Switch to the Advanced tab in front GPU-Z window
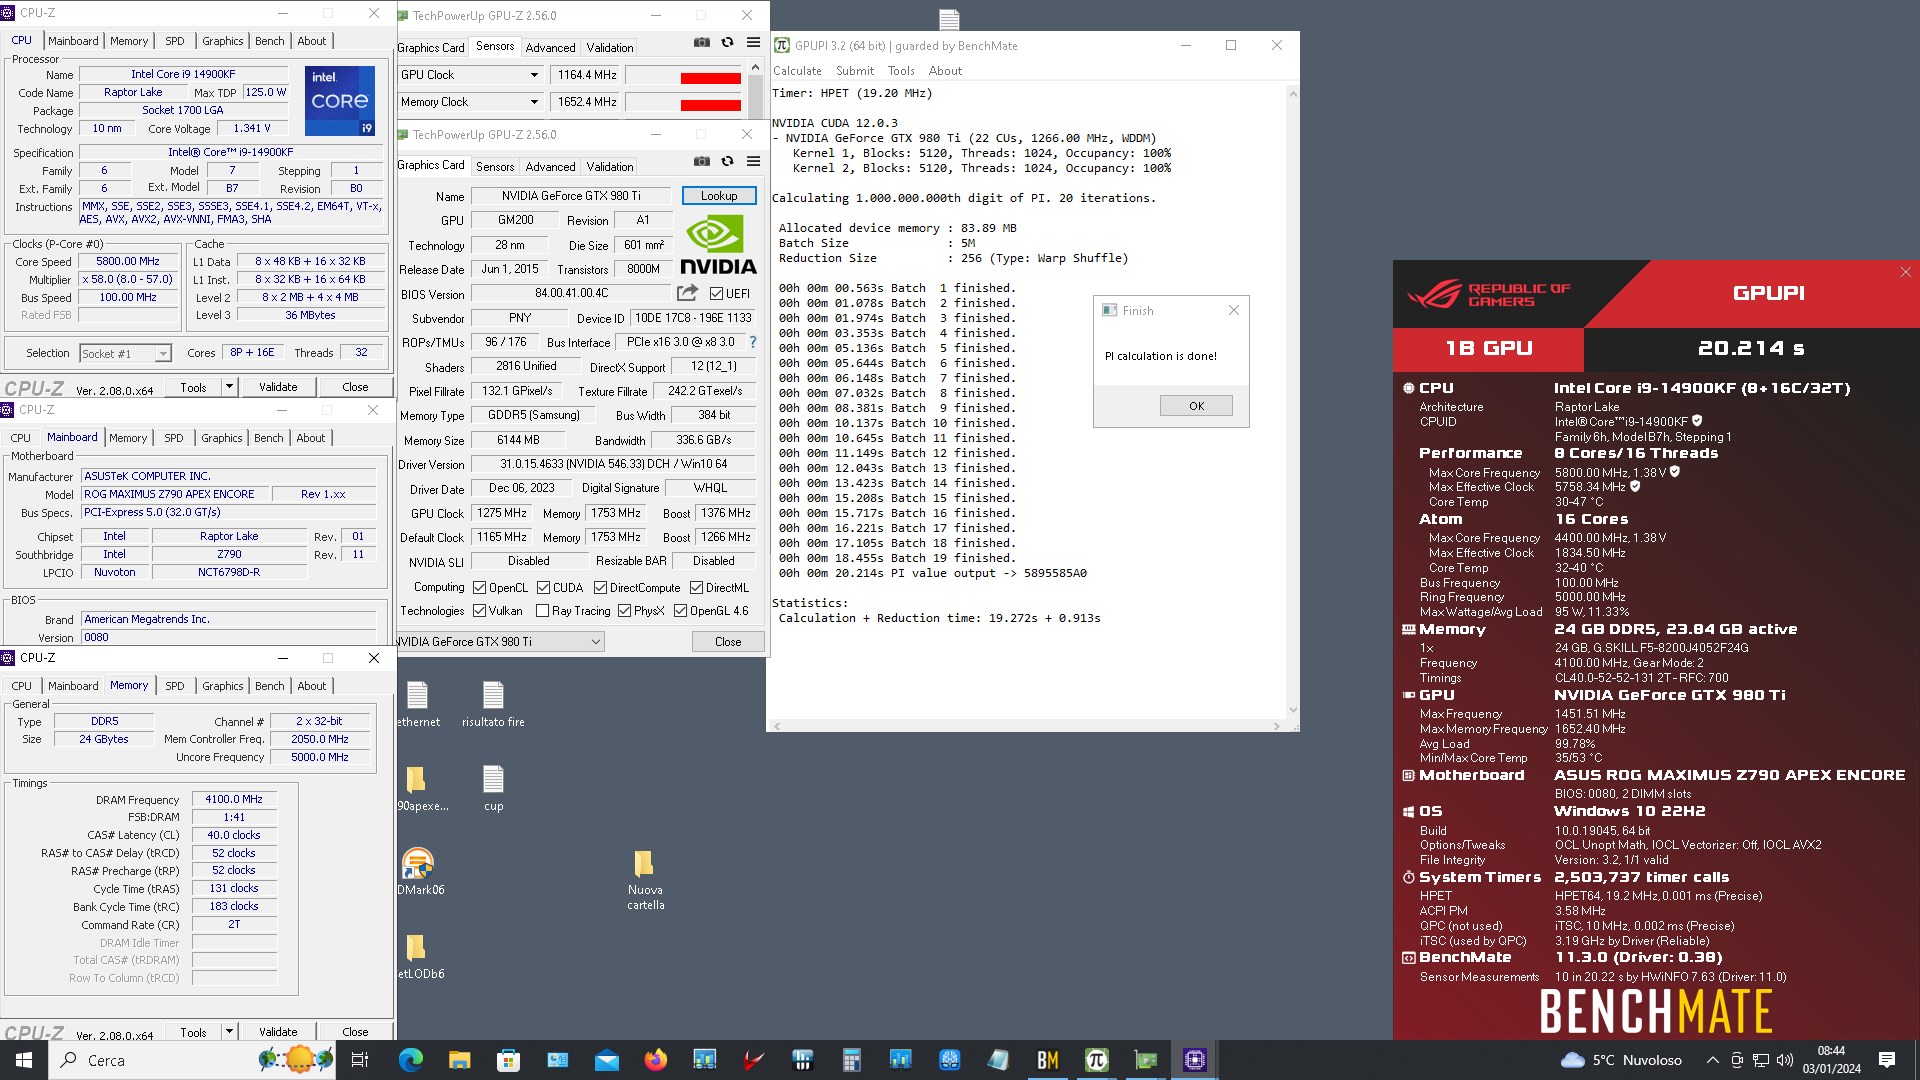The width and height of the screenshot is (1920, 1080). [x=550, y=167]
